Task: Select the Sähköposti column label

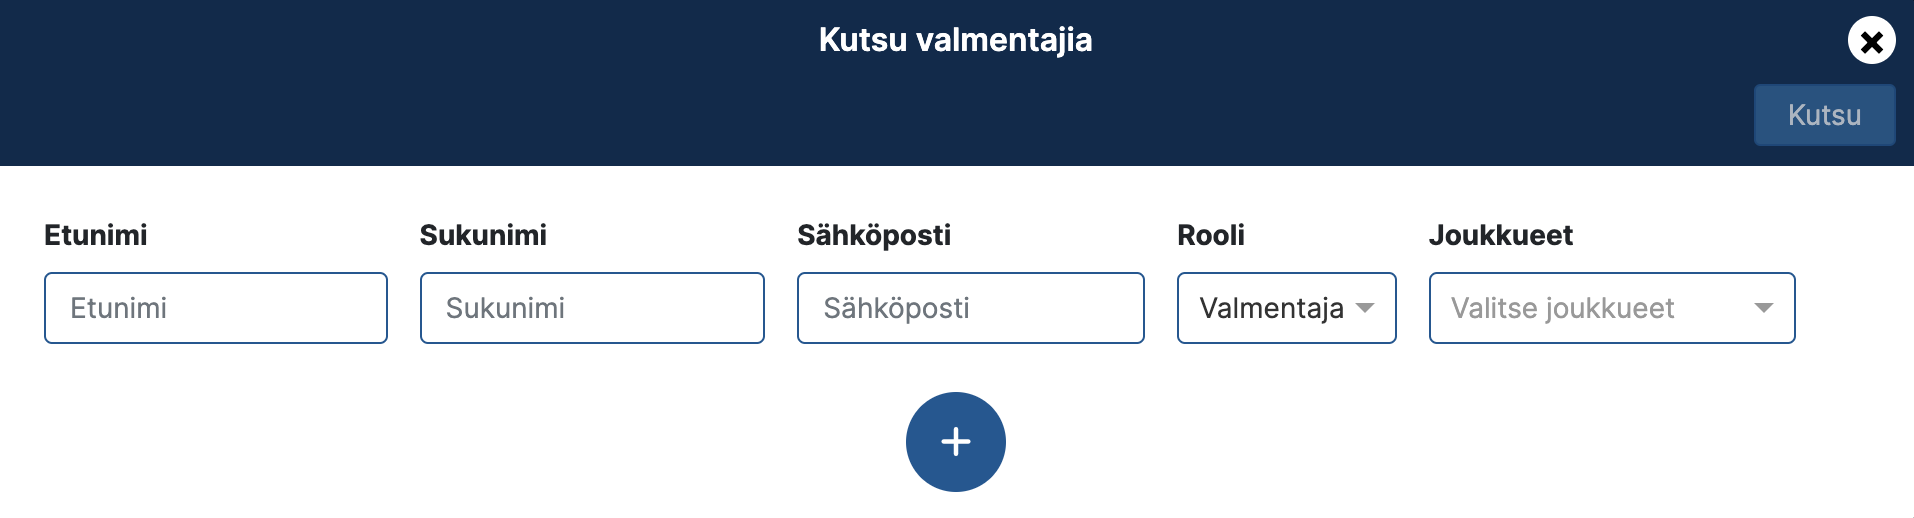Action: point(874,235)
